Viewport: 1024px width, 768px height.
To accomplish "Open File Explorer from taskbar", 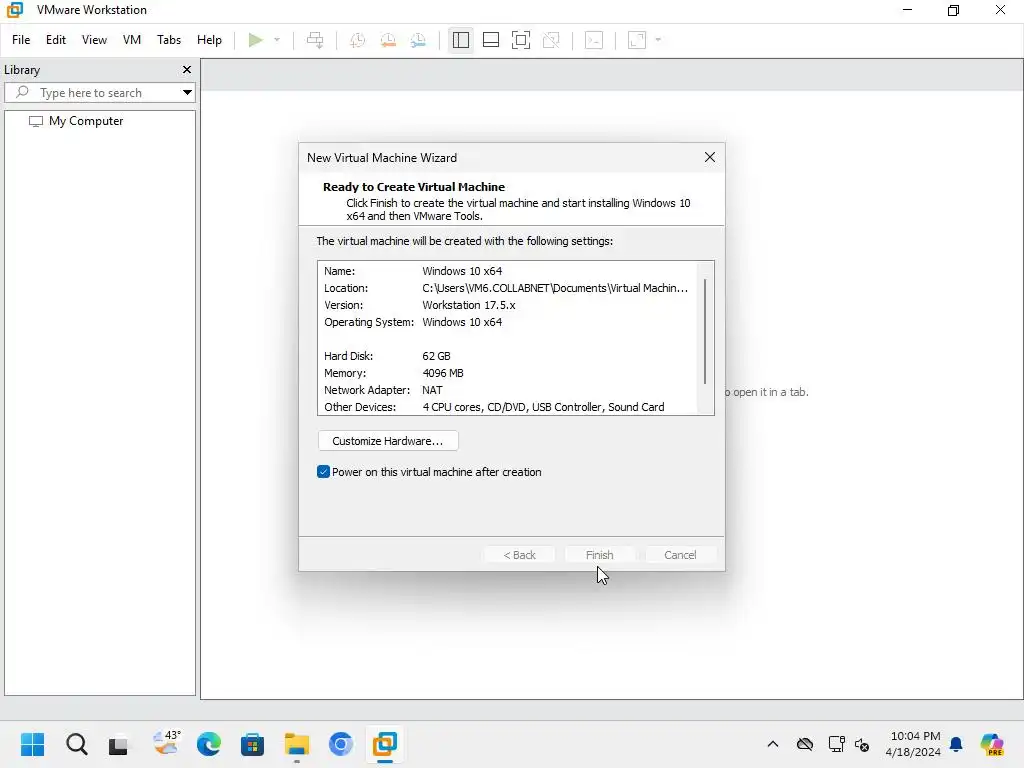I will coord(296,744).
